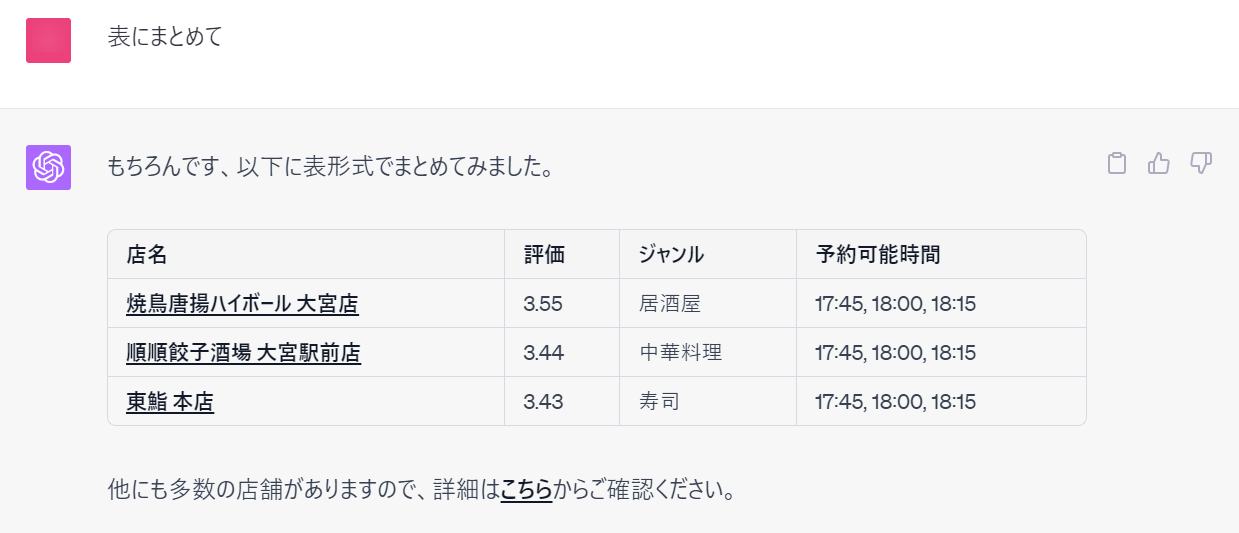Click the ジャンル column header
The image size is (1239, 533).
click(x=672, y=255)
